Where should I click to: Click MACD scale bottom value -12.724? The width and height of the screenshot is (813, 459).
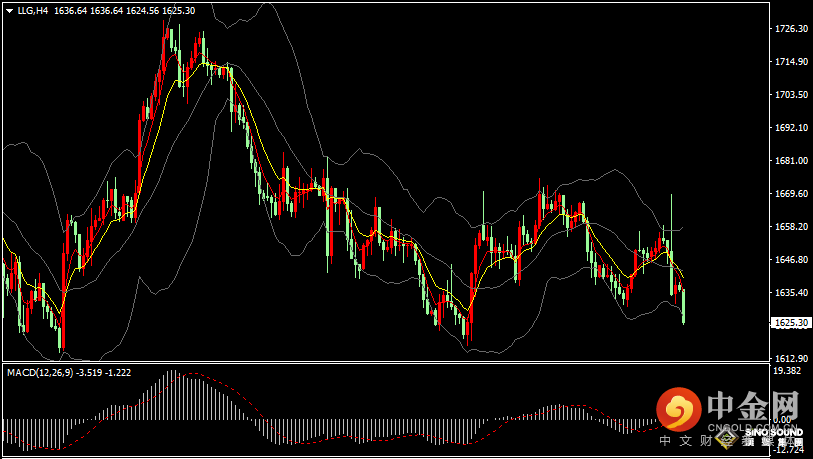point(787,450)
